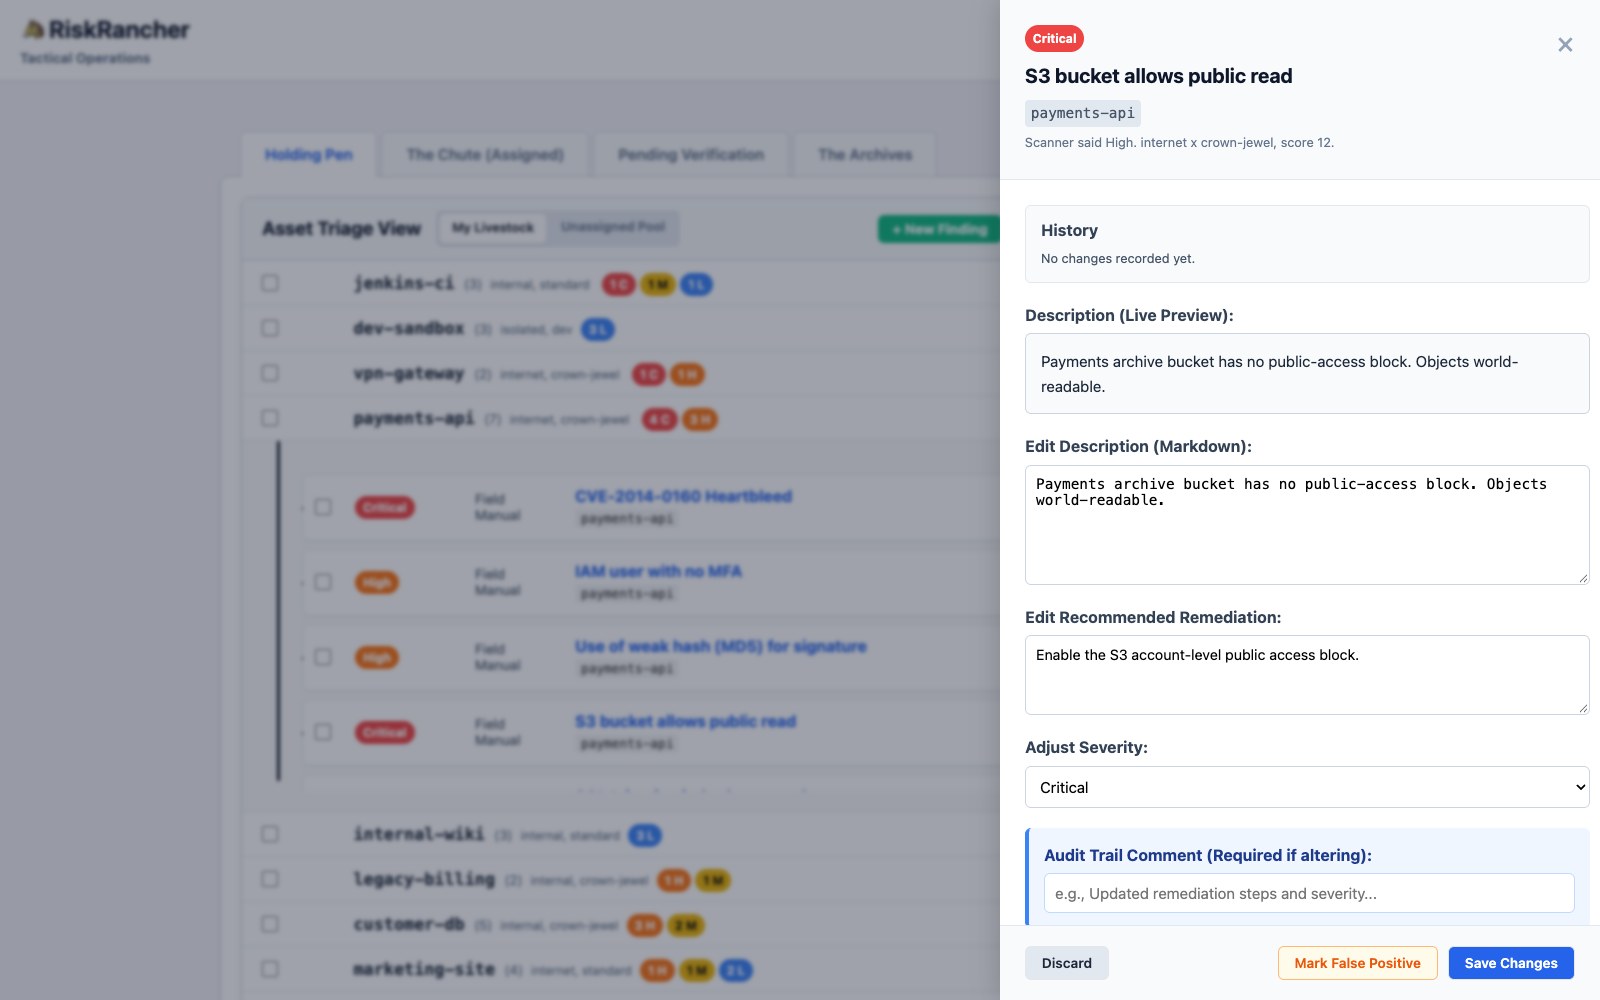Screen dimensions: 1600x1000
Task: Check the customer-db asset checkbox
Action: pos(270,924)
